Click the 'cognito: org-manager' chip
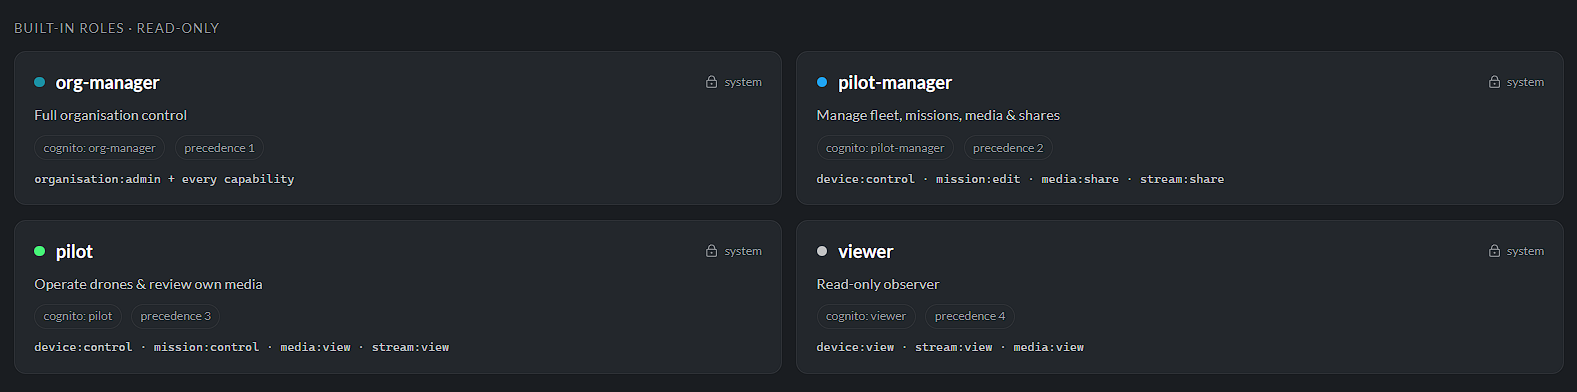Image resolution: width=1577 pixels, height=392 pixels. pos(100,148)
